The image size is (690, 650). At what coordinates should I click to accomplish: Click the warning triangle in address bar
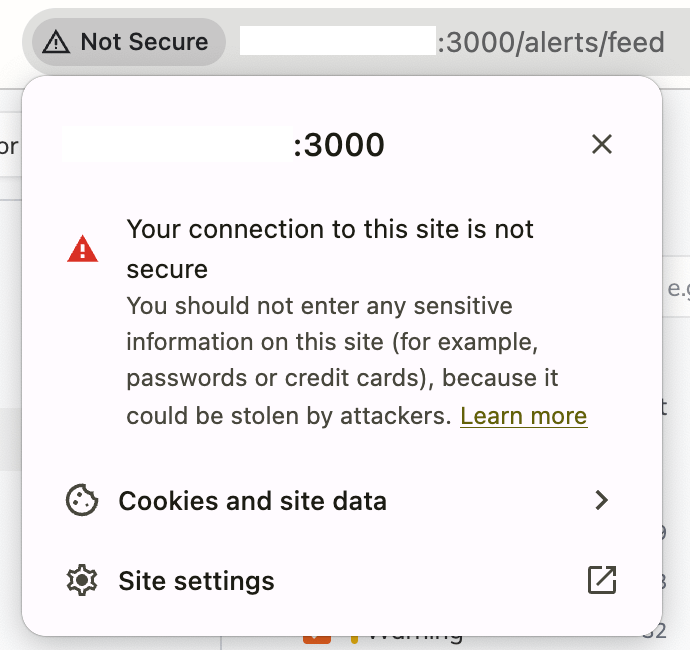point(56,42)
